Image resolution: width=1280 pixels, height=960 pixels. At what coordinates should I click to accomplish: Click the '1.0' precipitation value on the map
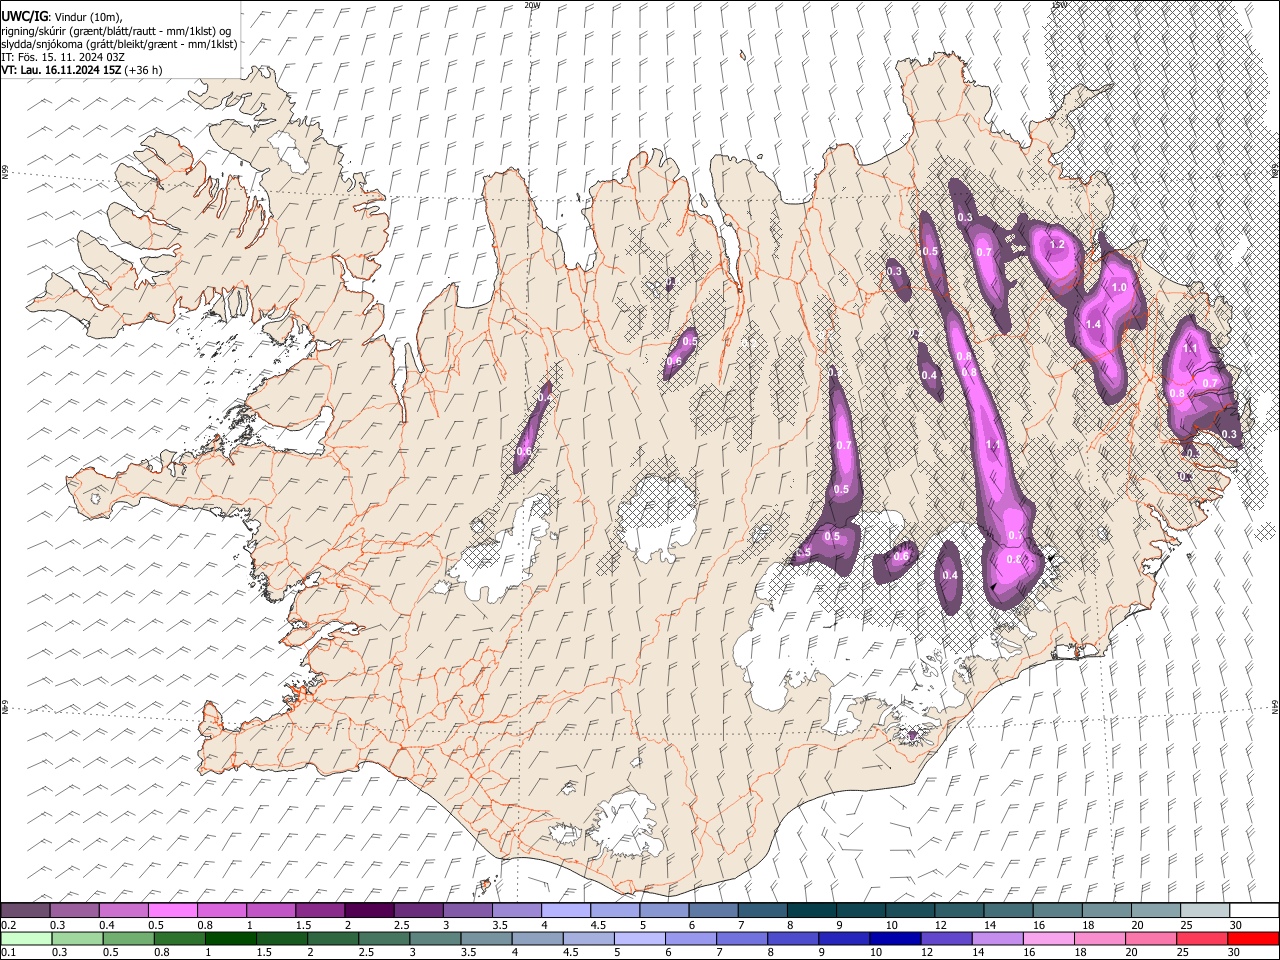pyautogui.click(x=1119, y=287)
